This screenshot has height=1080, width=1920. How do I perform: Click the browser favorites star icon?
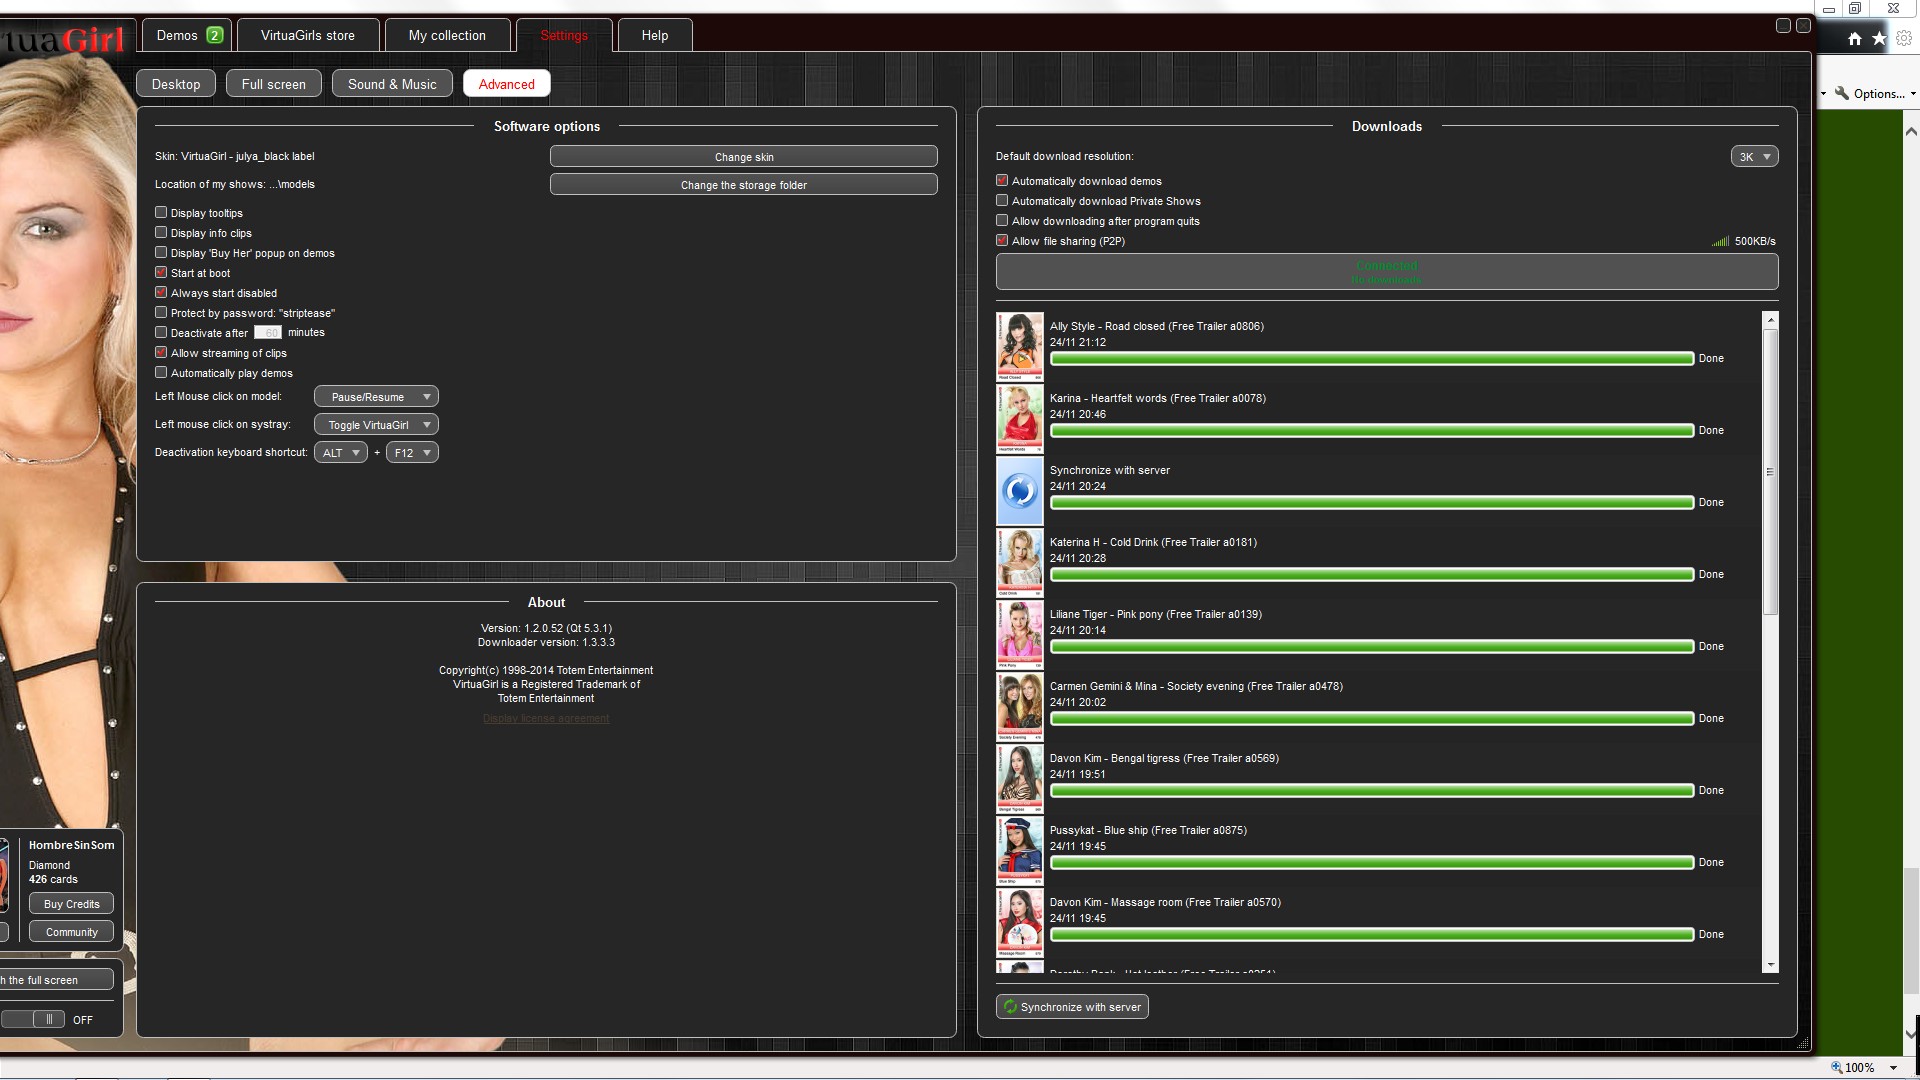click(x=1879, y=38)
